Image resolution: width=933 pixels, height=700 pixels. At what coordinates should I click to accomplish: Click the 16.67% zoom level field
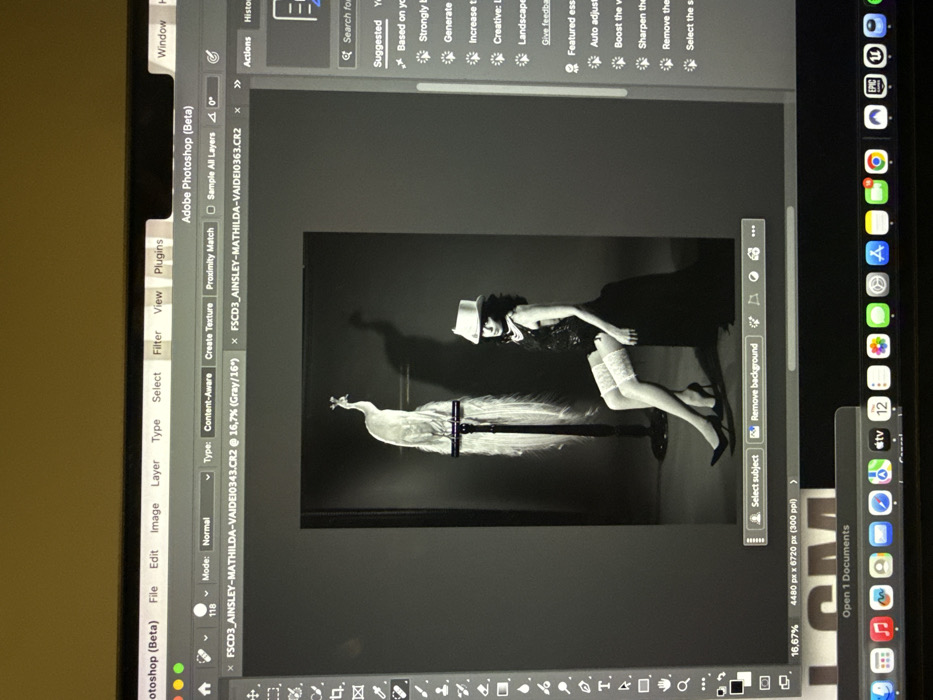click(794, 639)
